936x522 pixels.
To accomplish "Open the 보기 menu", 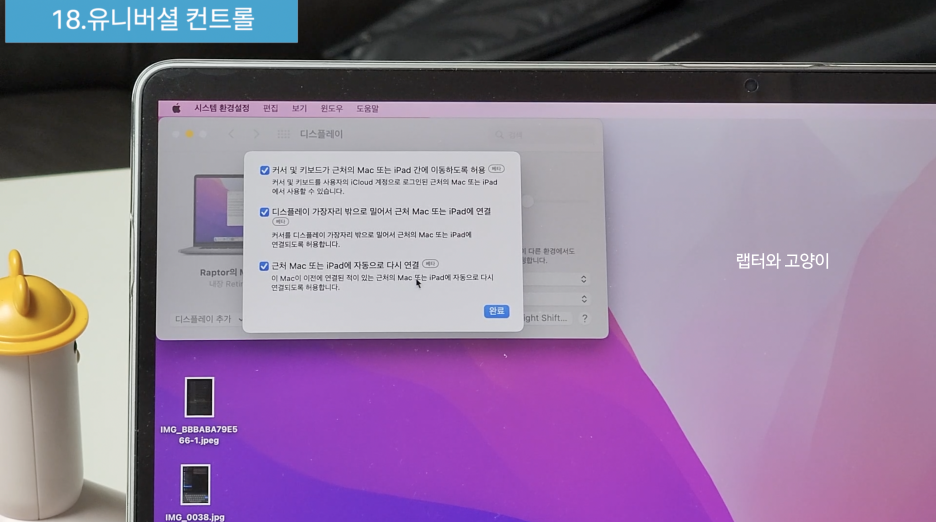I will pos(299,108).
